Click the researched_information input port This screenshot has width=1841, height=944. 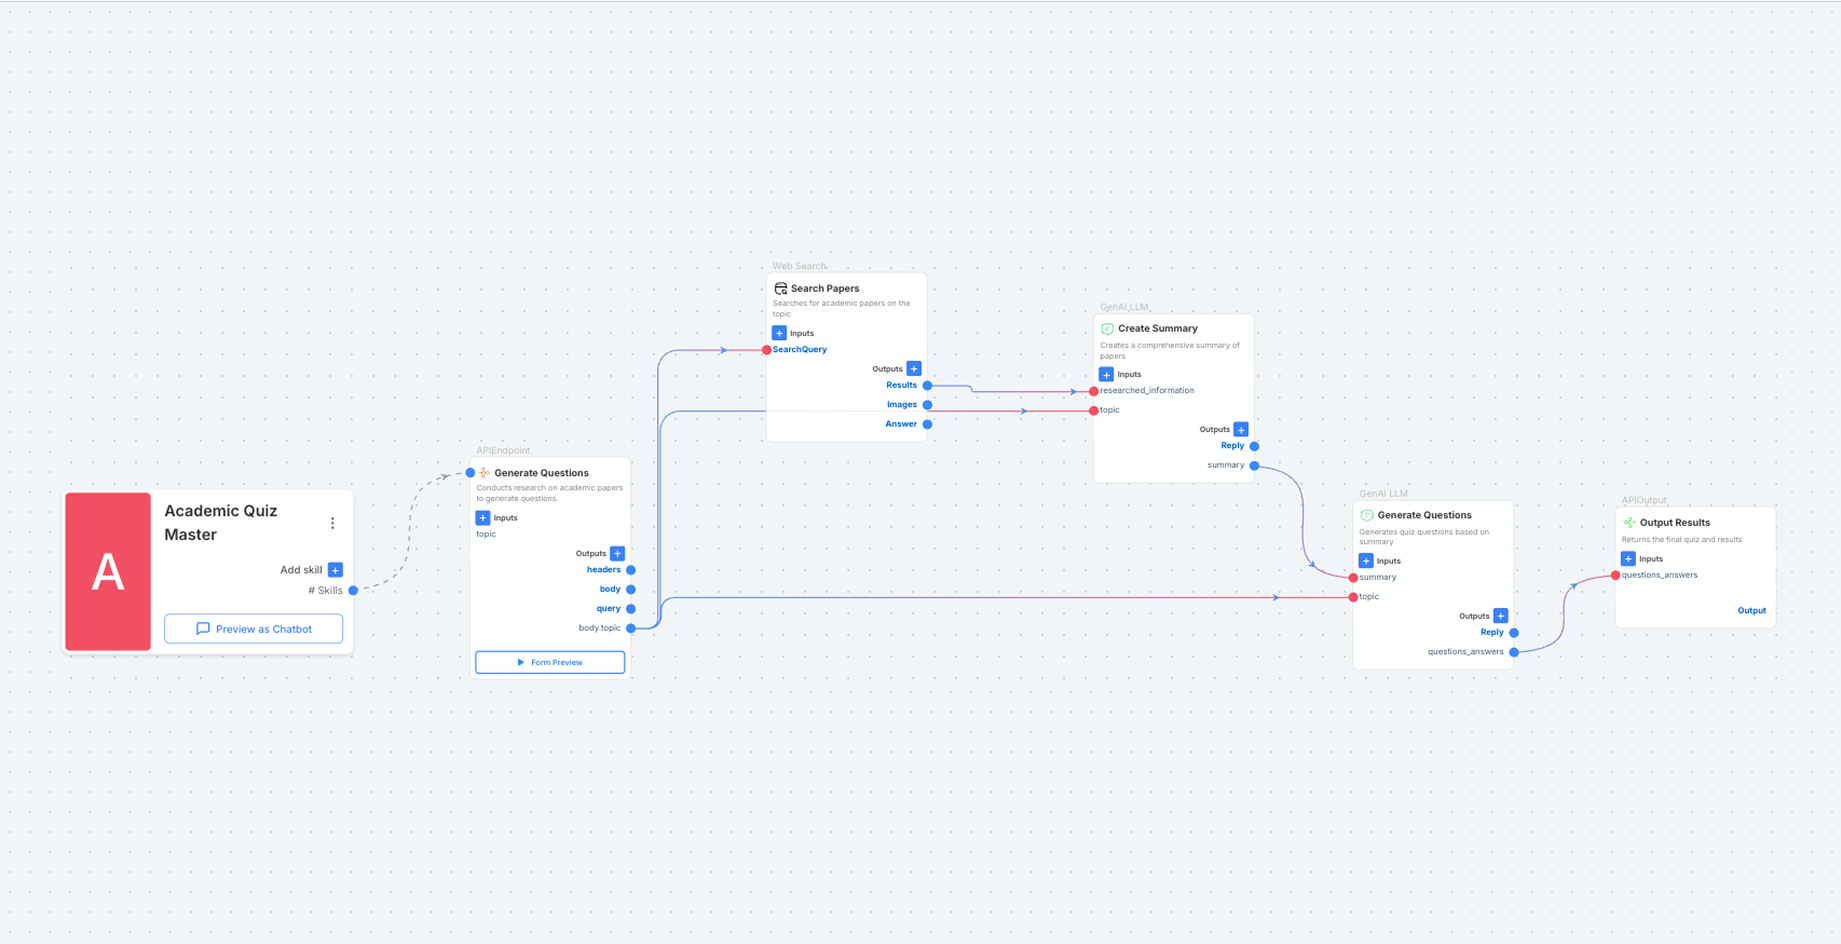click(x=1094, y=391)
